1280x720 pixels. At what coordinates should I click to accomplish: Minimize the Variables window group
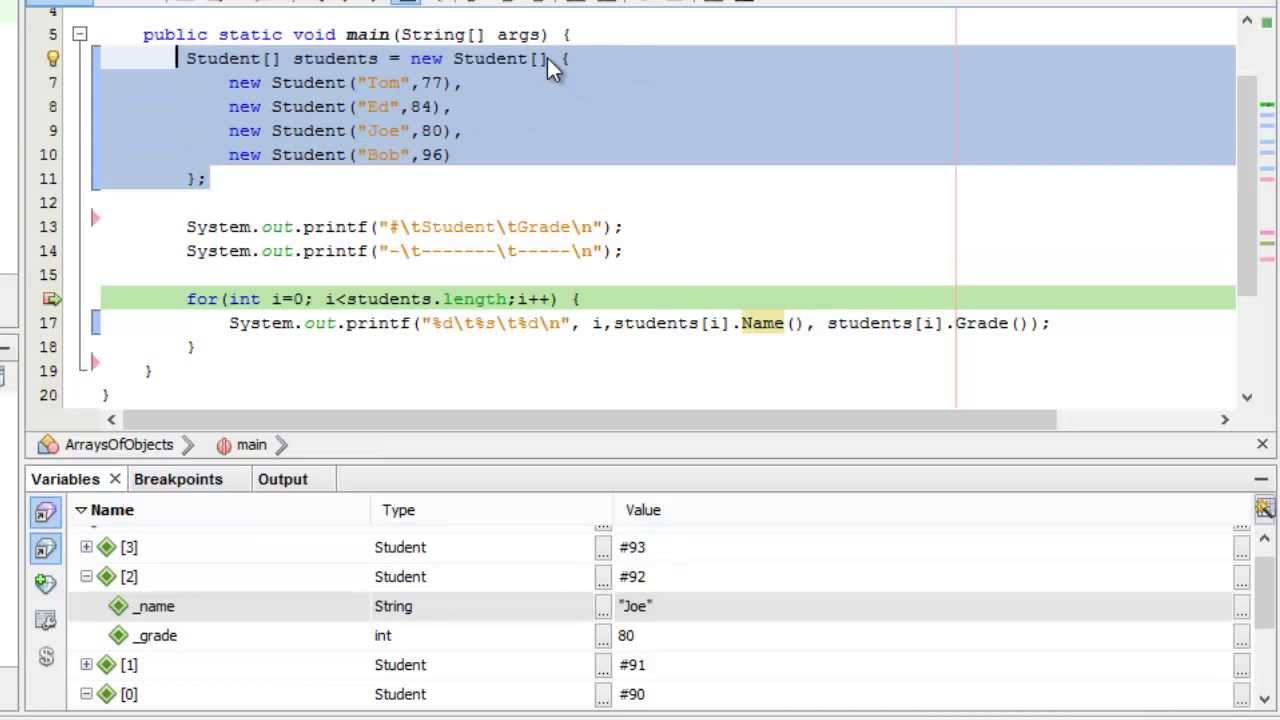tap(1261, 479)
